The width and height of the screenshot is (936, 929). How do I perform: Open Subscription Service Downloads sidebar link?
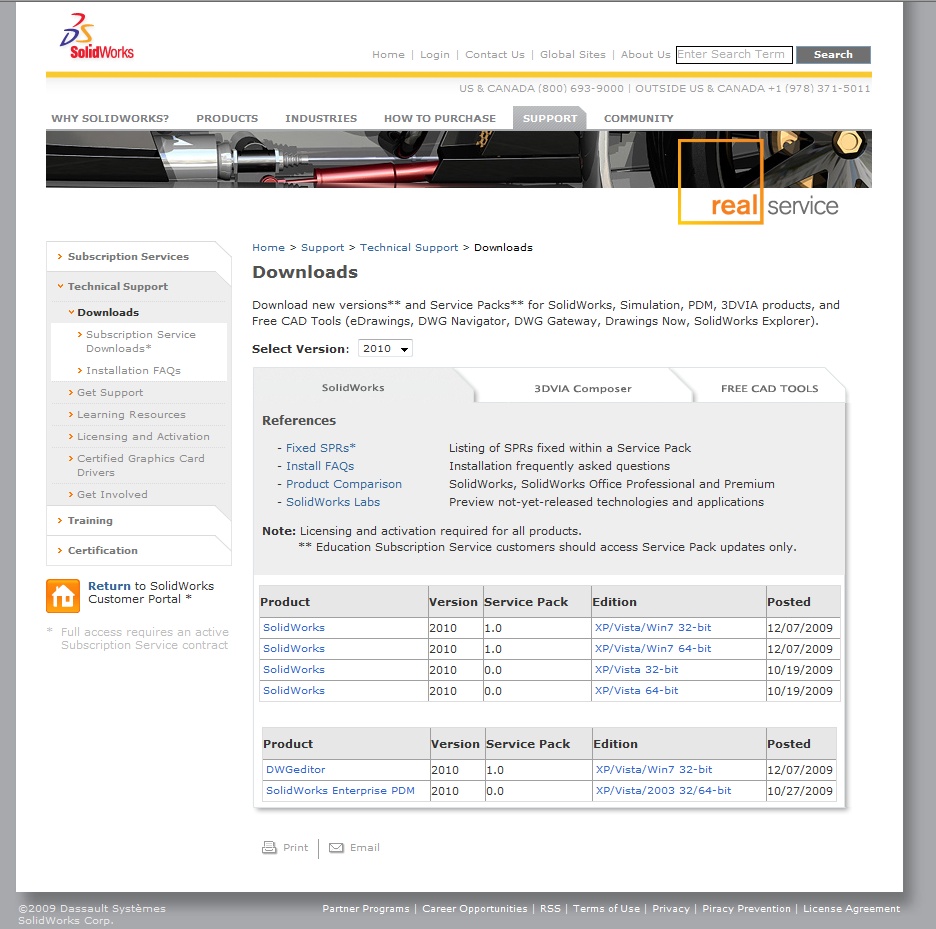coord(140,342)
